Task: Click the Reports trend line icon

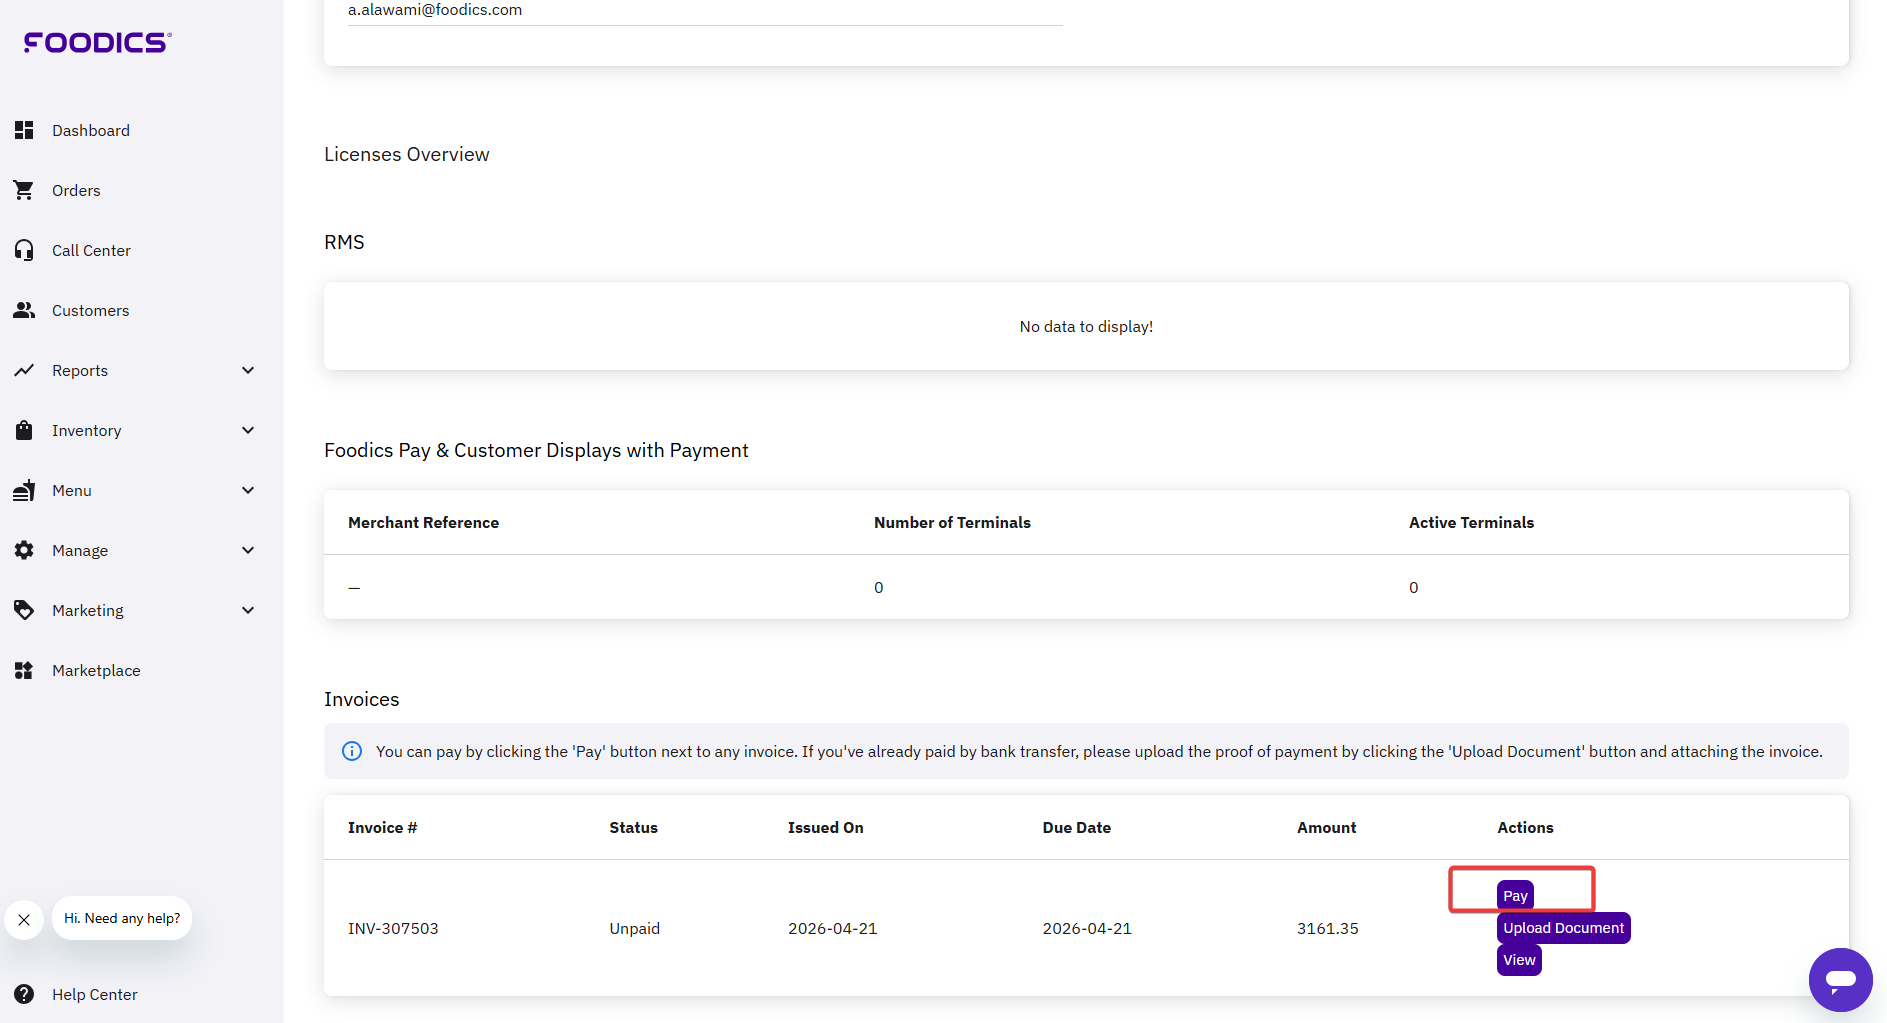Action: (x=24, y=370)
